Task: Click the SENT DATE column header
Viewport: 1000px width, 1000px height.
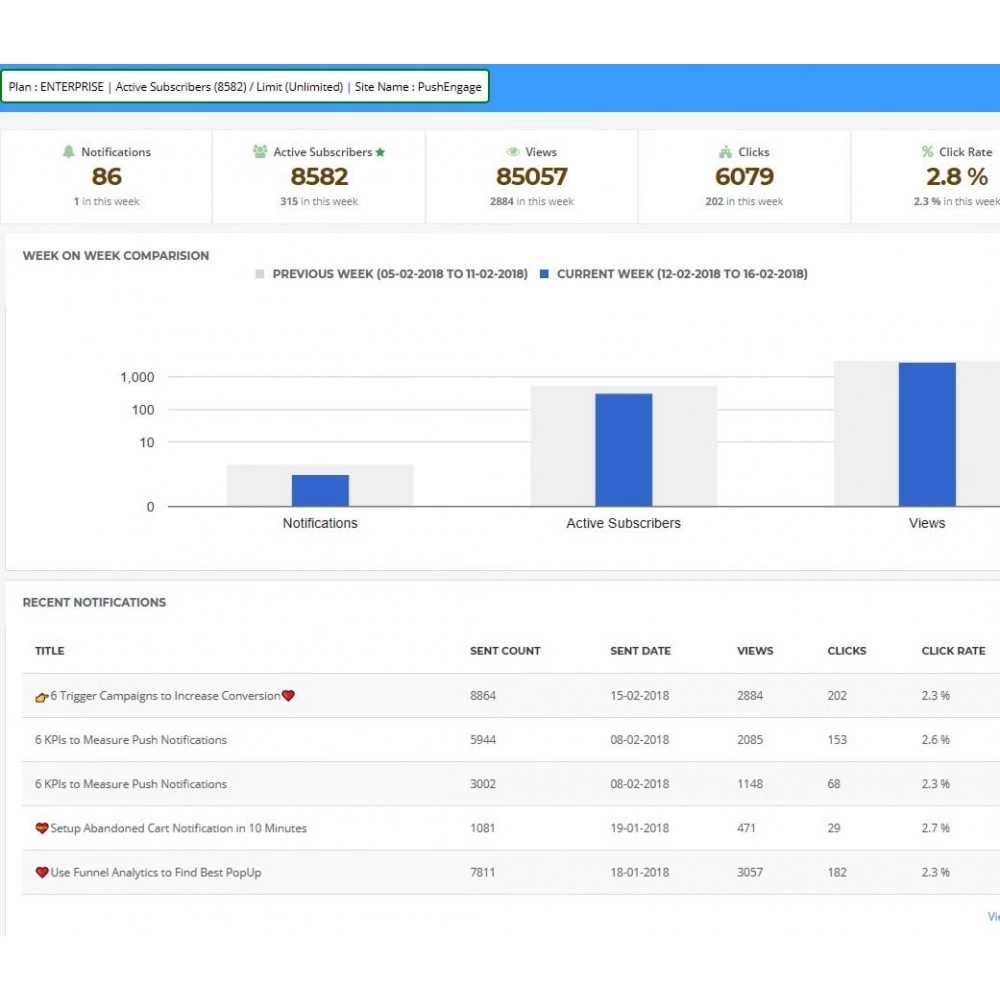Action: pos(640,651)
